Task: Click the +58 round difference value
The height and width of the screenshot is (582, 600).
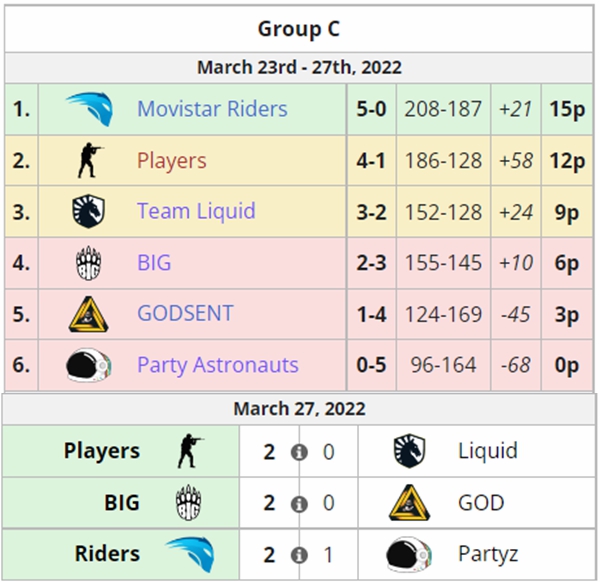Action: click(x=515, y=161)
